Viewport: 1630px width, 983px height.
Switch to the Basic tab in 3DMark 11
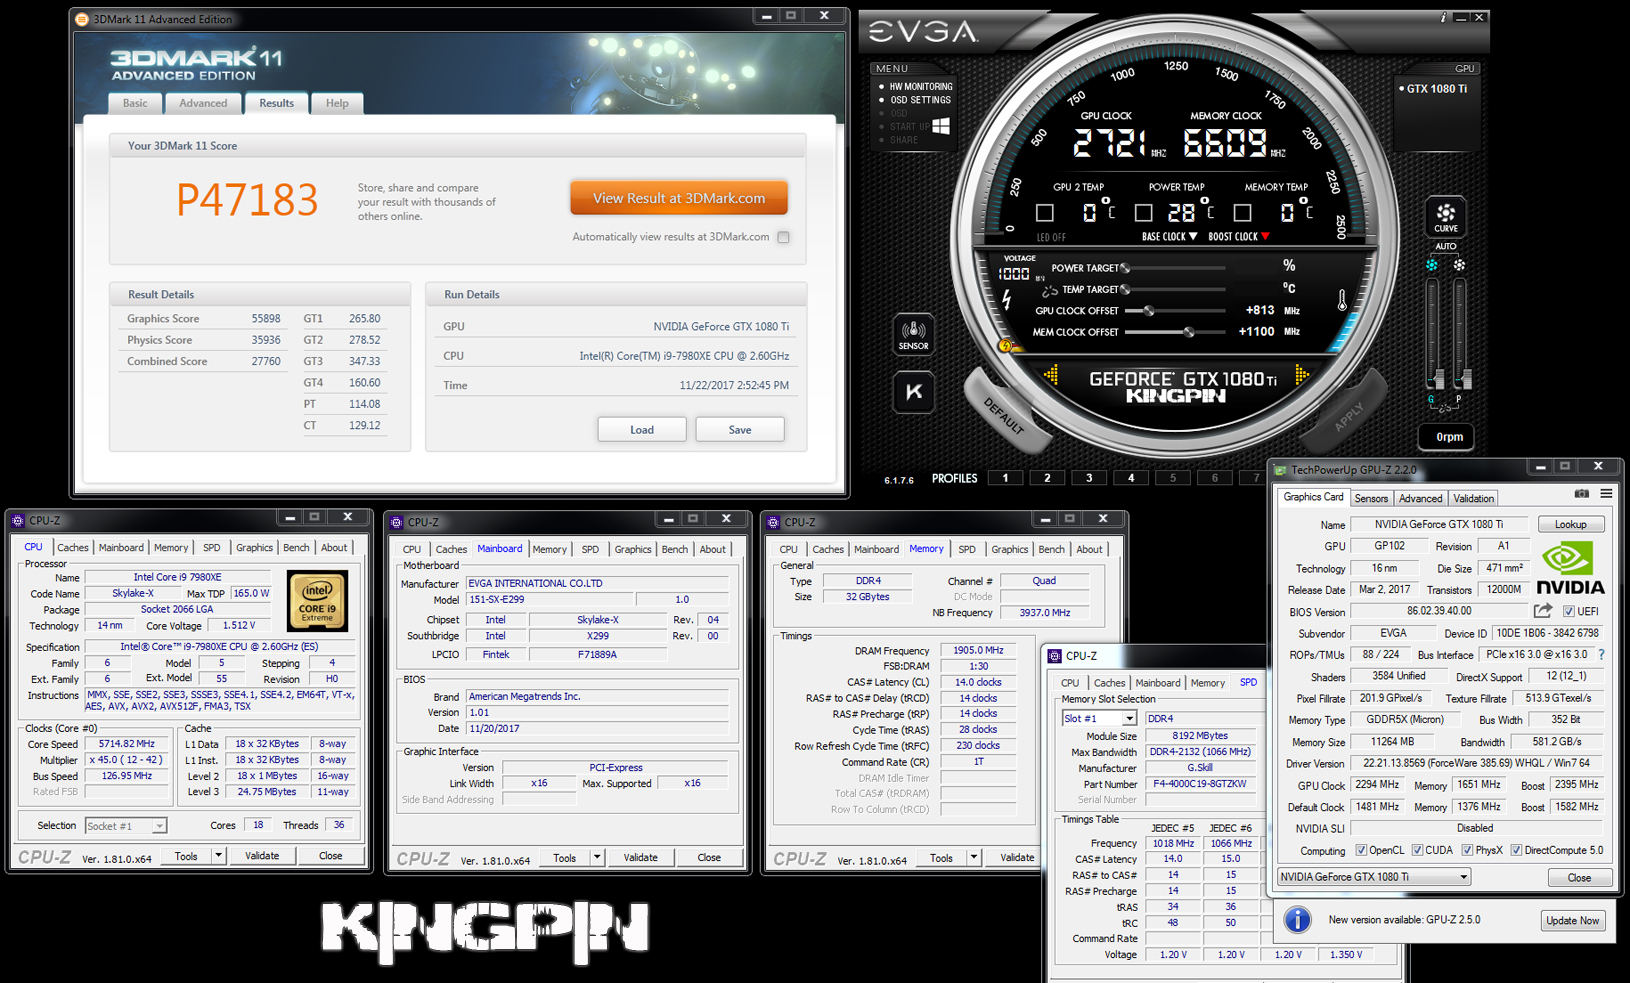click(x=135, y=103)
